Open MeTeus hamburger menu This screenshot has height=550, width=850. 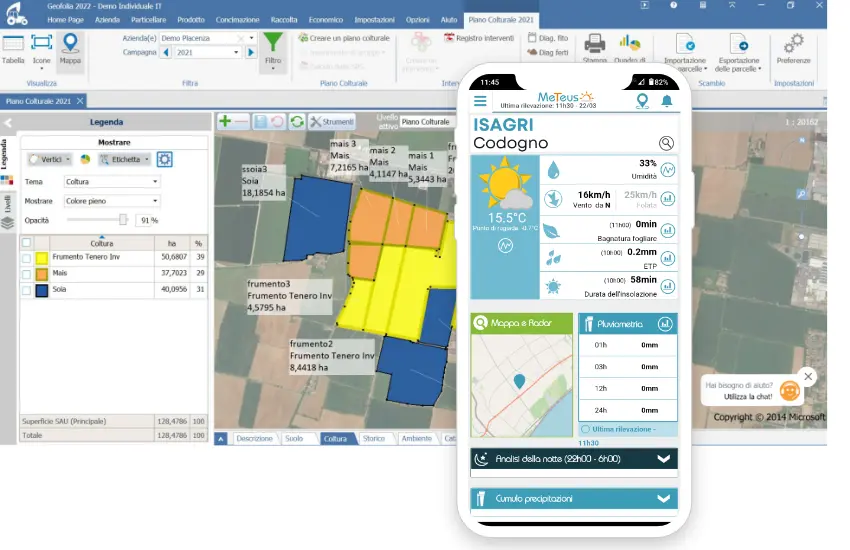(x=480, y=101)
